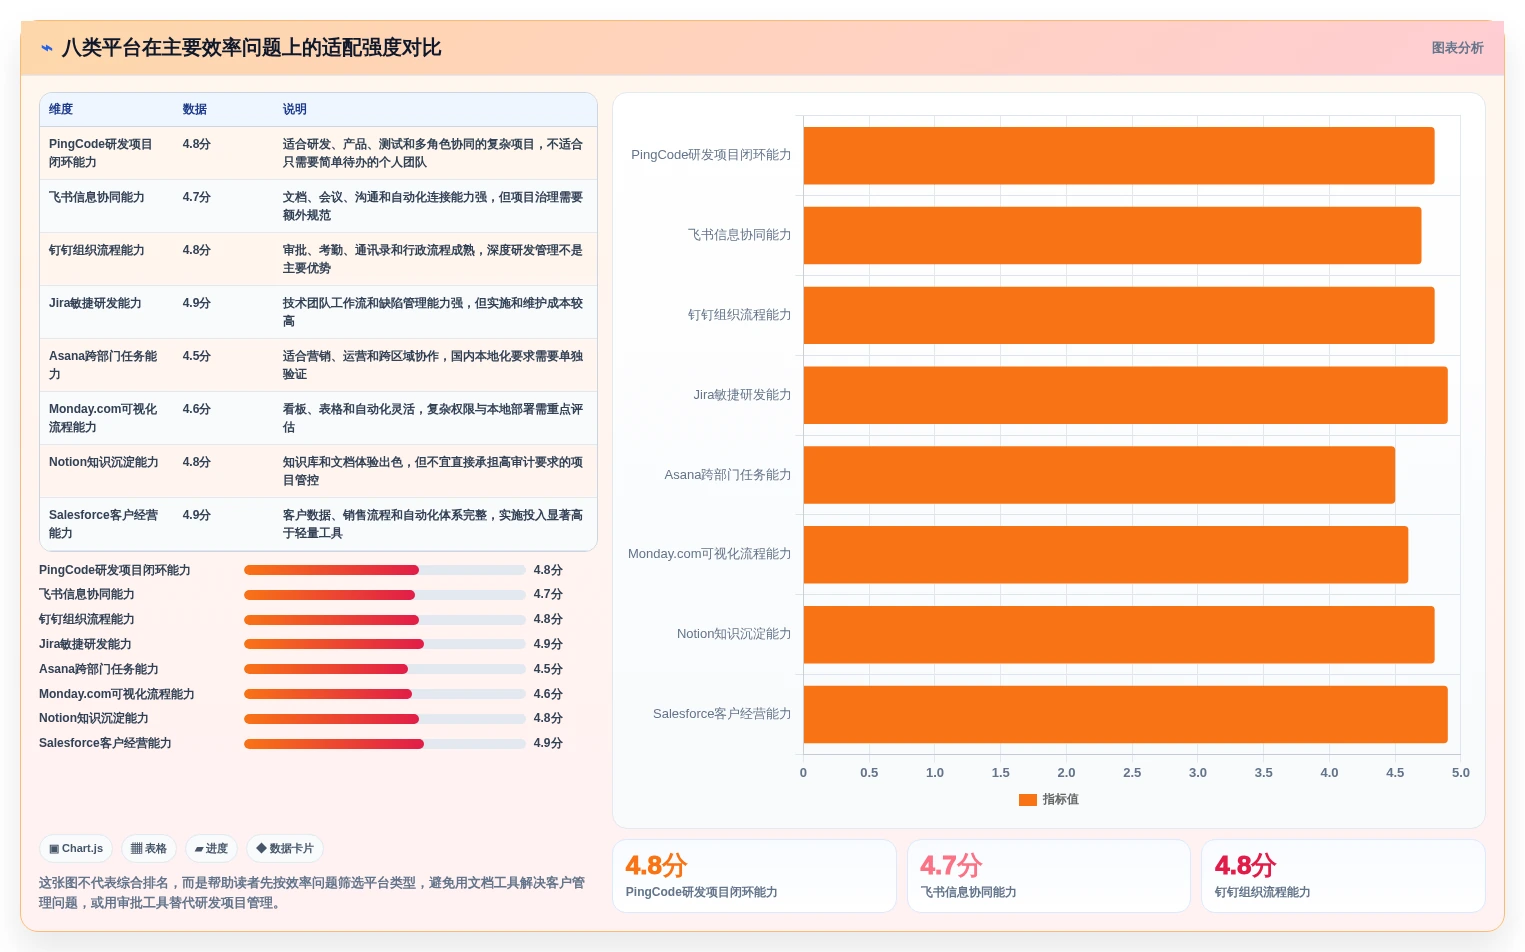Click the Salesforce客户经营能力 progress bar
This screenshot has width=1525, height=952.
click(385, 743)
